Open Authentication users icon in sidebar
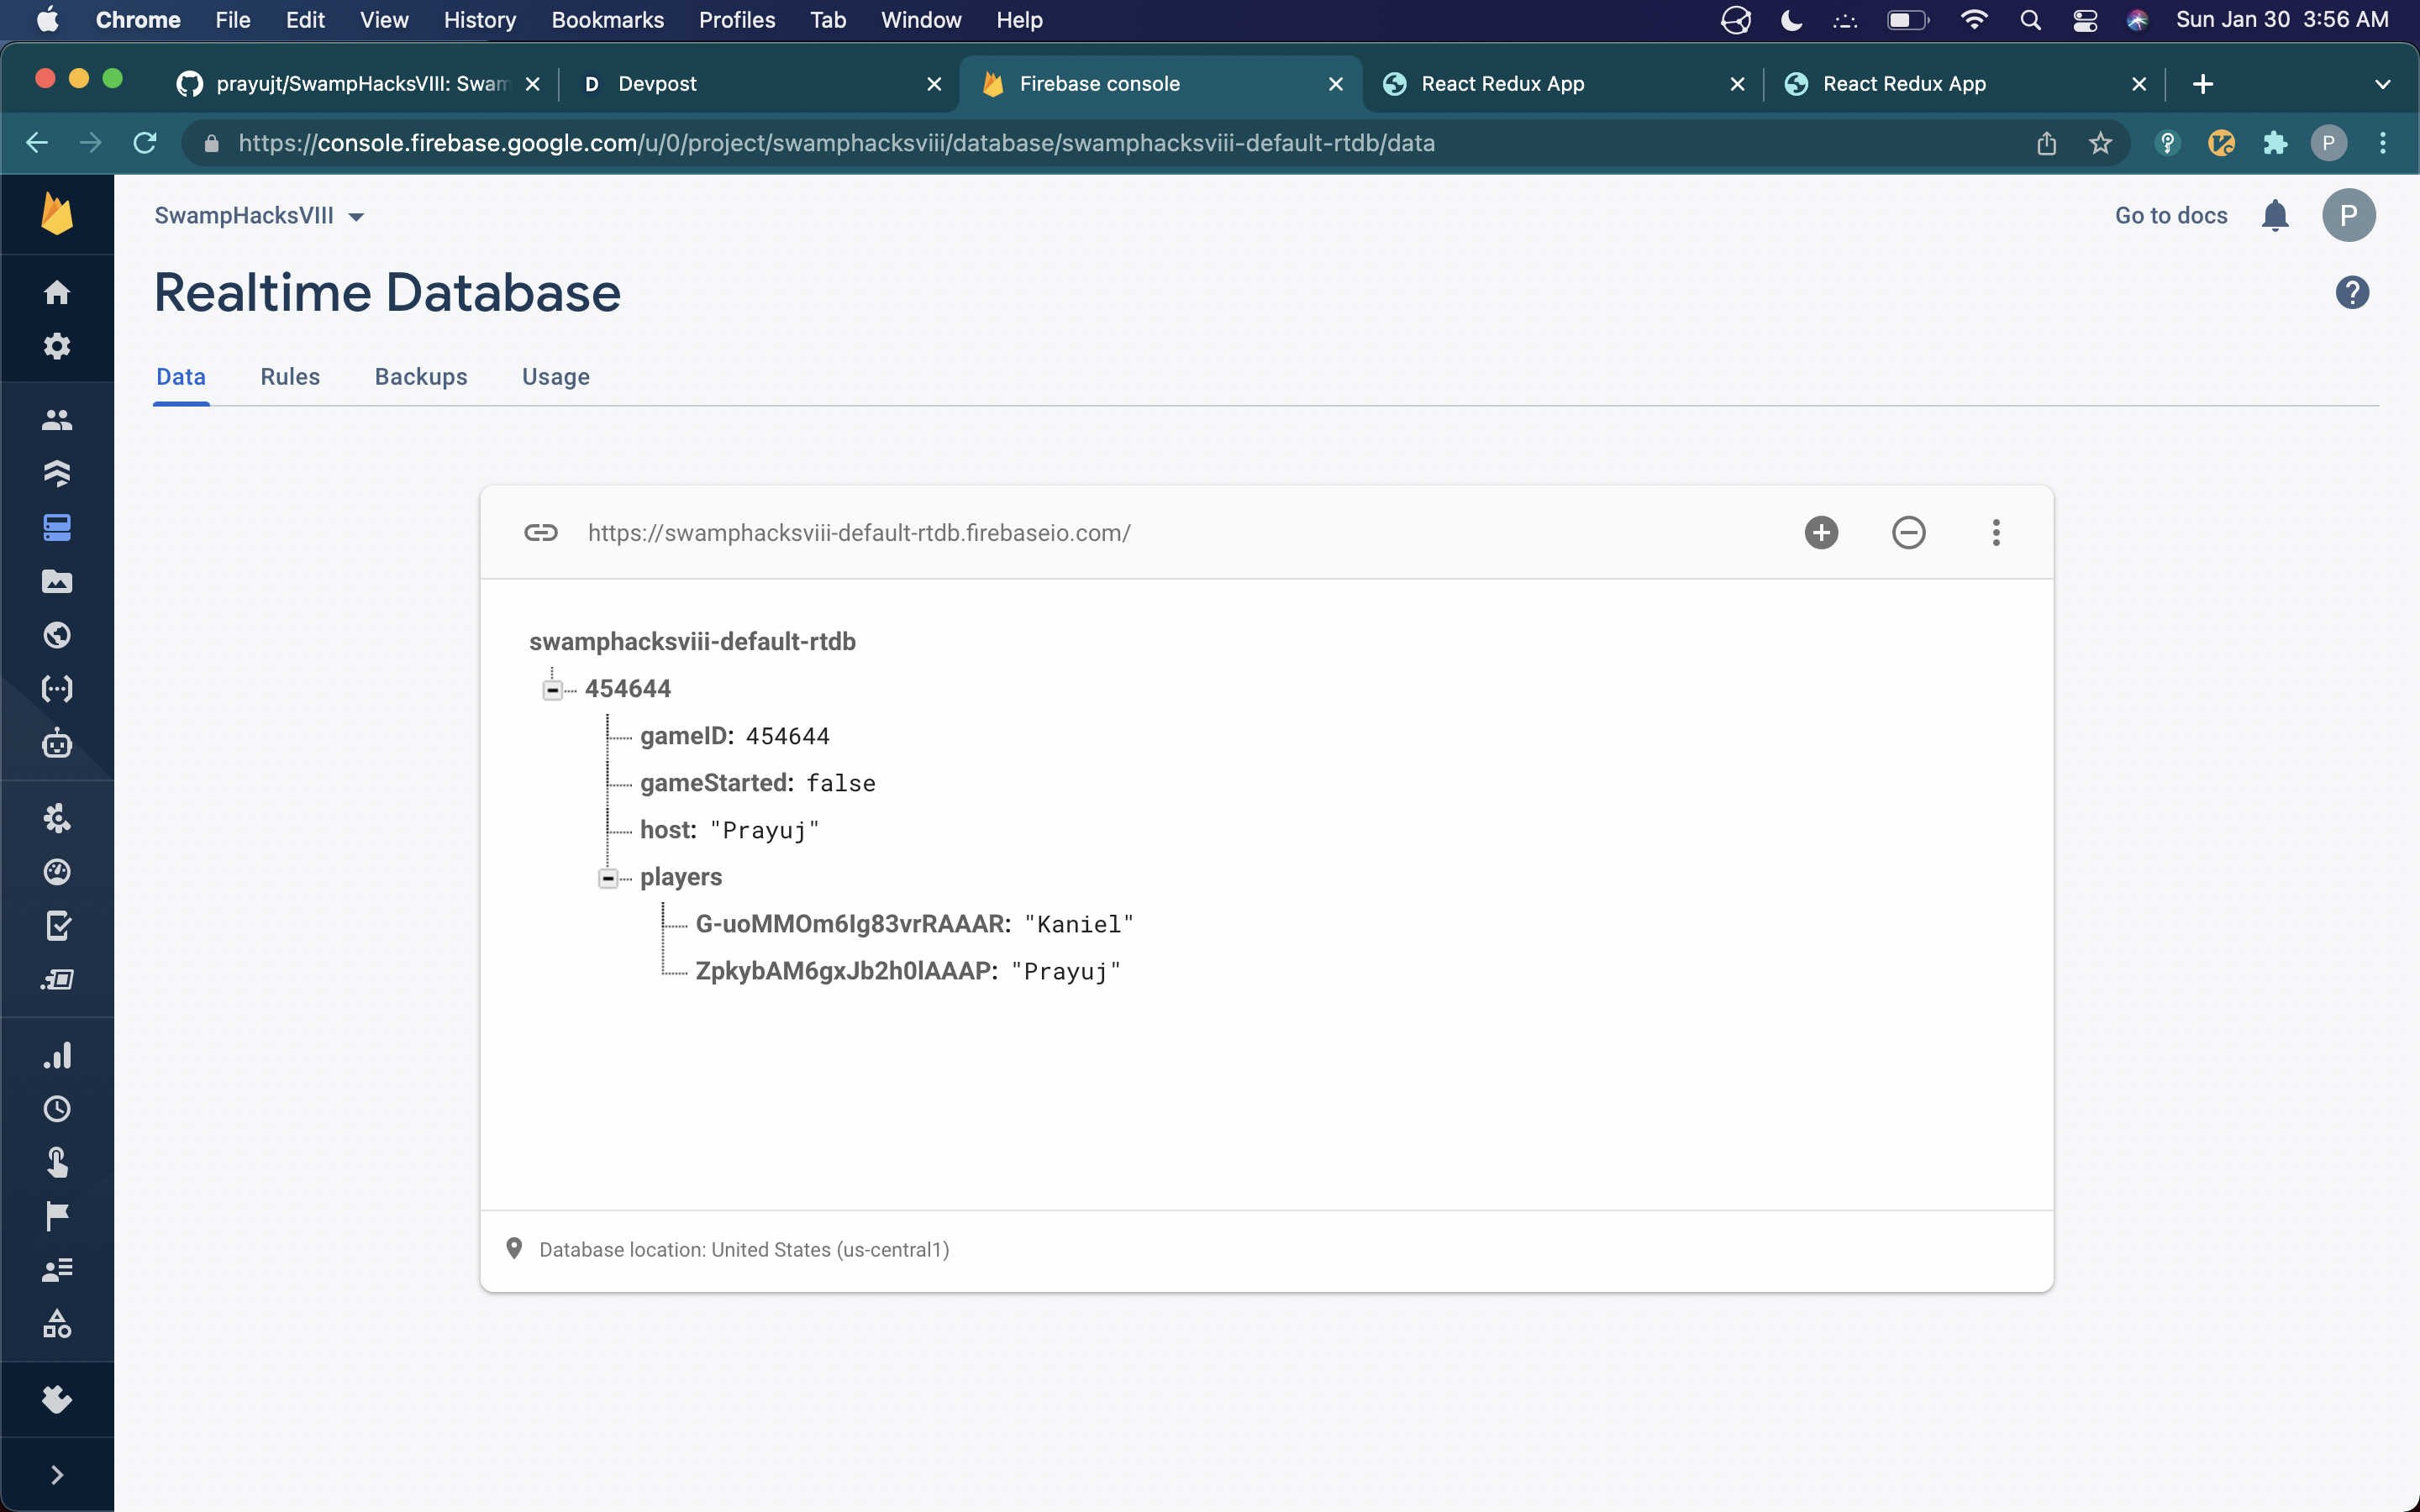This screenshot has height=1512, width=2420. [57, 420]
